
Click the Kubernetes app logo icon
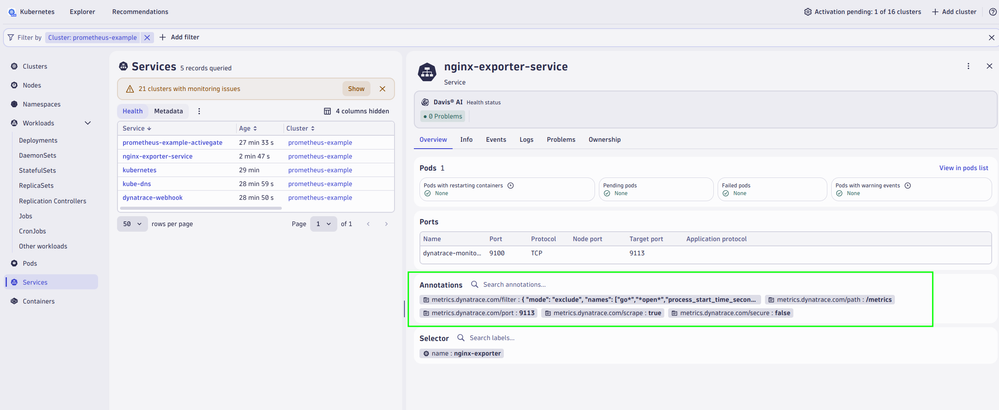pos(10,11)
